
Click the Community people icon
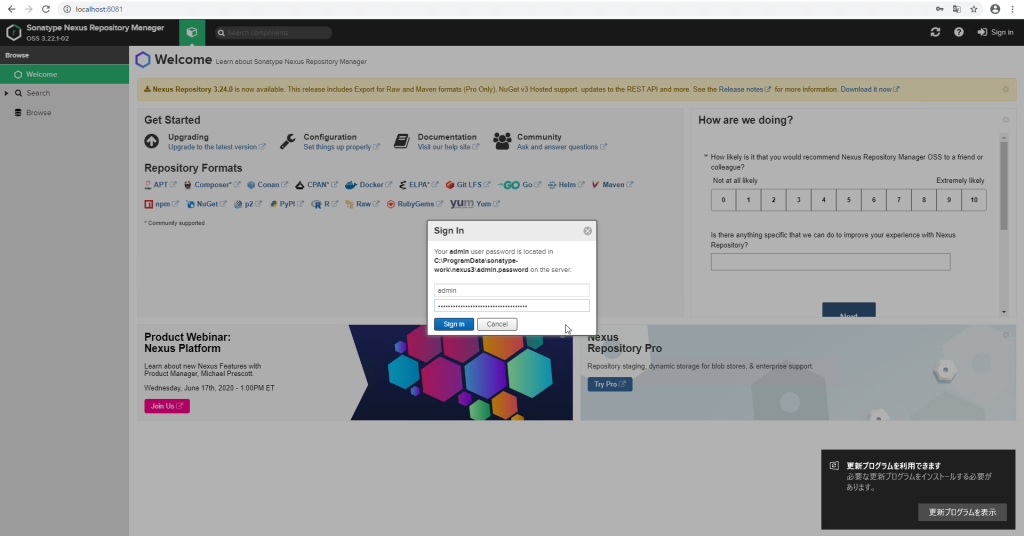point(502,141)
